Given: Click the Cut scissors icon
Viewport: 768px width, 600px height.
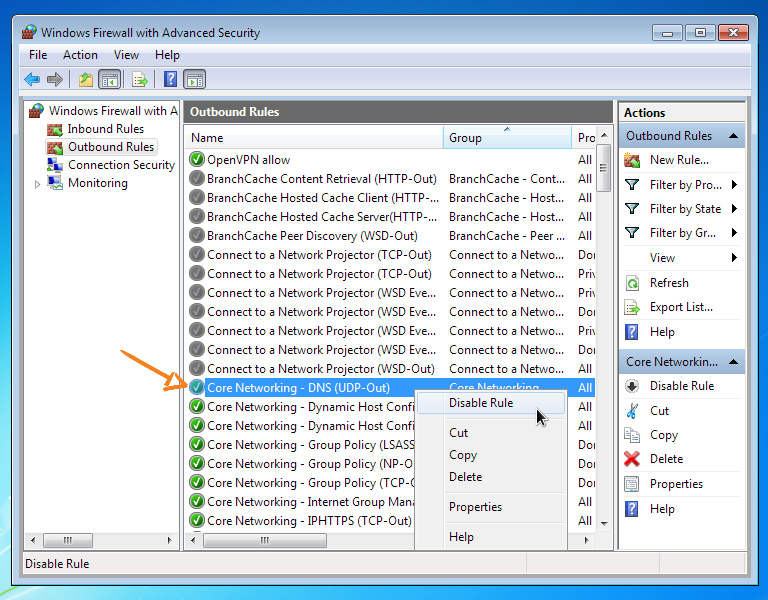Looking at the screenshot, I should tap(632, 411).
